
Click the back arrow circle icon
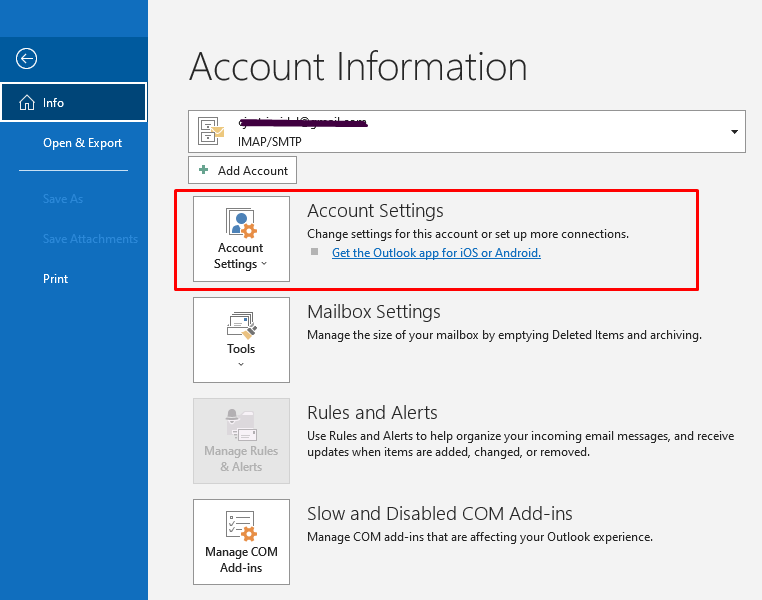point(26,59)
